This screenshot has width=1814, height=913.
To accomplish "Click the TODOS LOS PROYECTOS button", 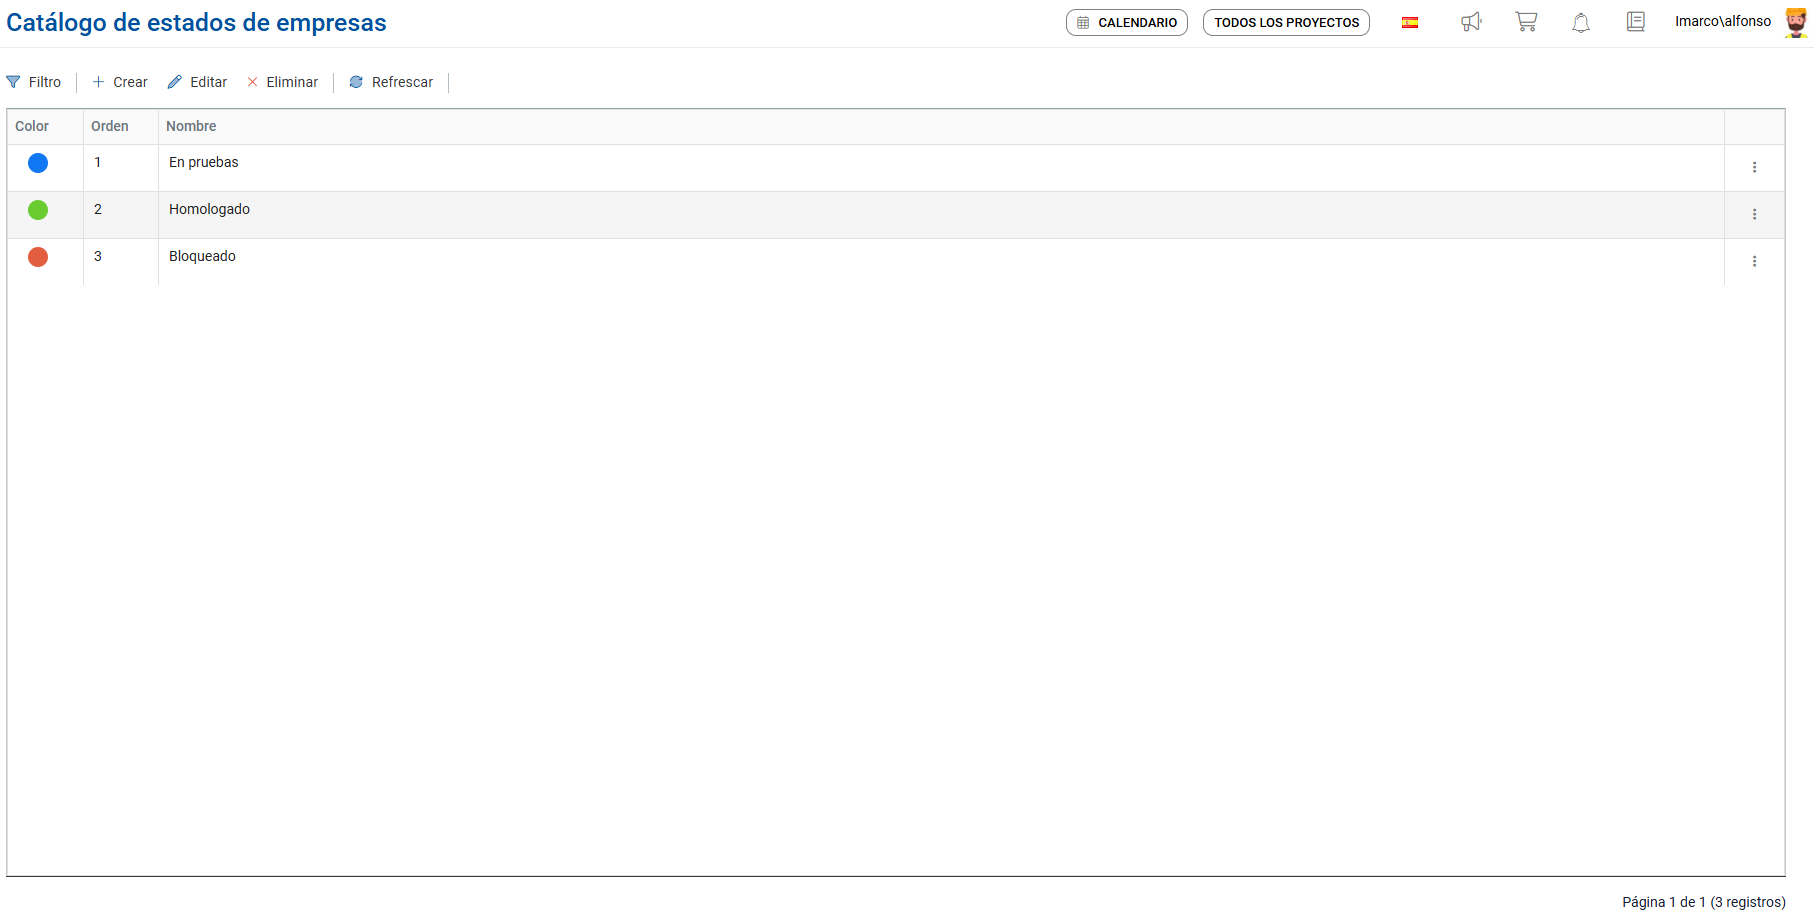I will point(1286,23).
